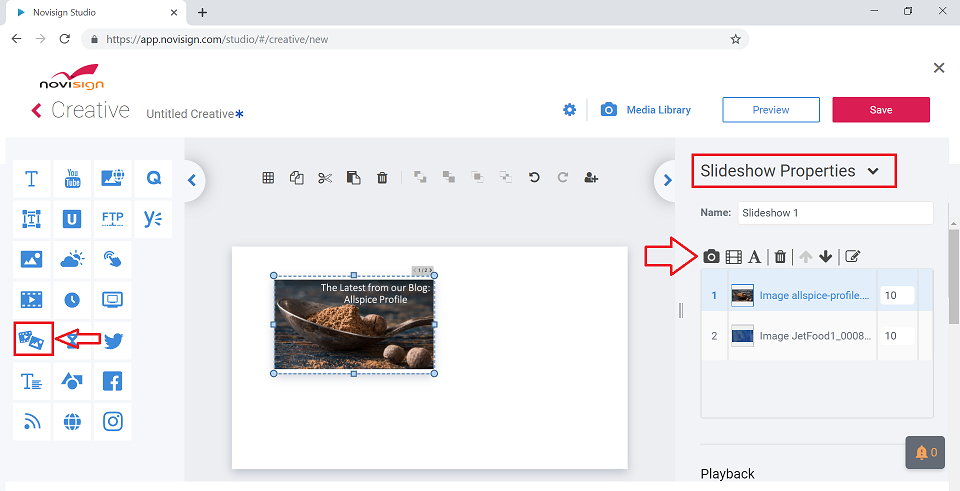
Task: Add image to slideshow with camera icon
Action: coord(711,257)
